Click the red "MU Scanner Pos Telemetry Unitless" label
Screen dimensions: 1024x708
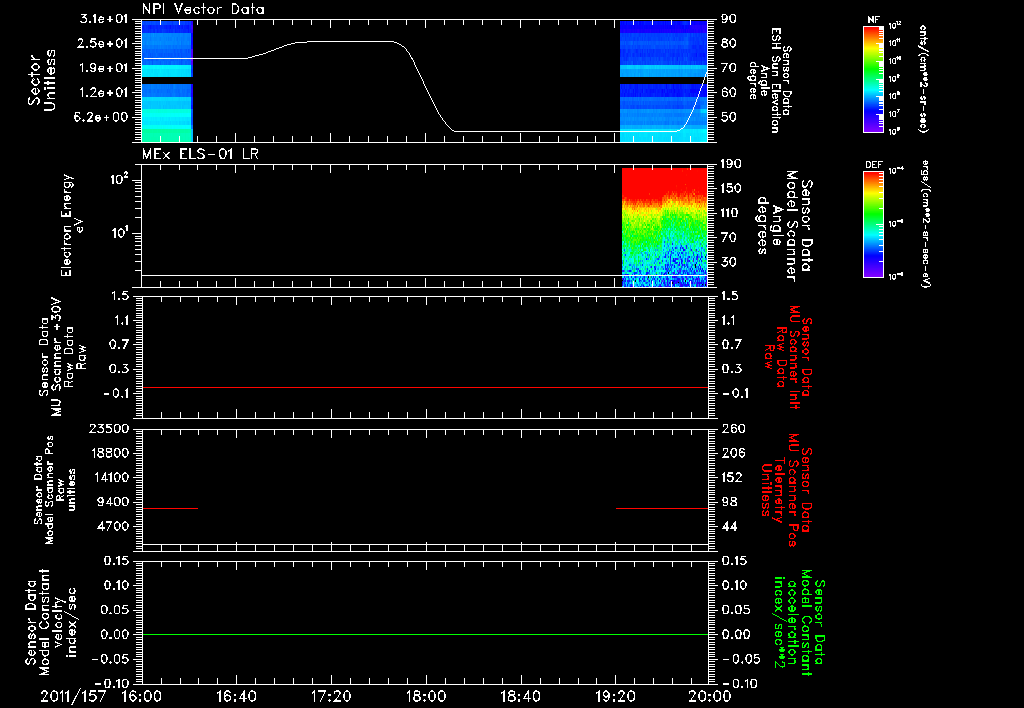(x=787, y=490)
